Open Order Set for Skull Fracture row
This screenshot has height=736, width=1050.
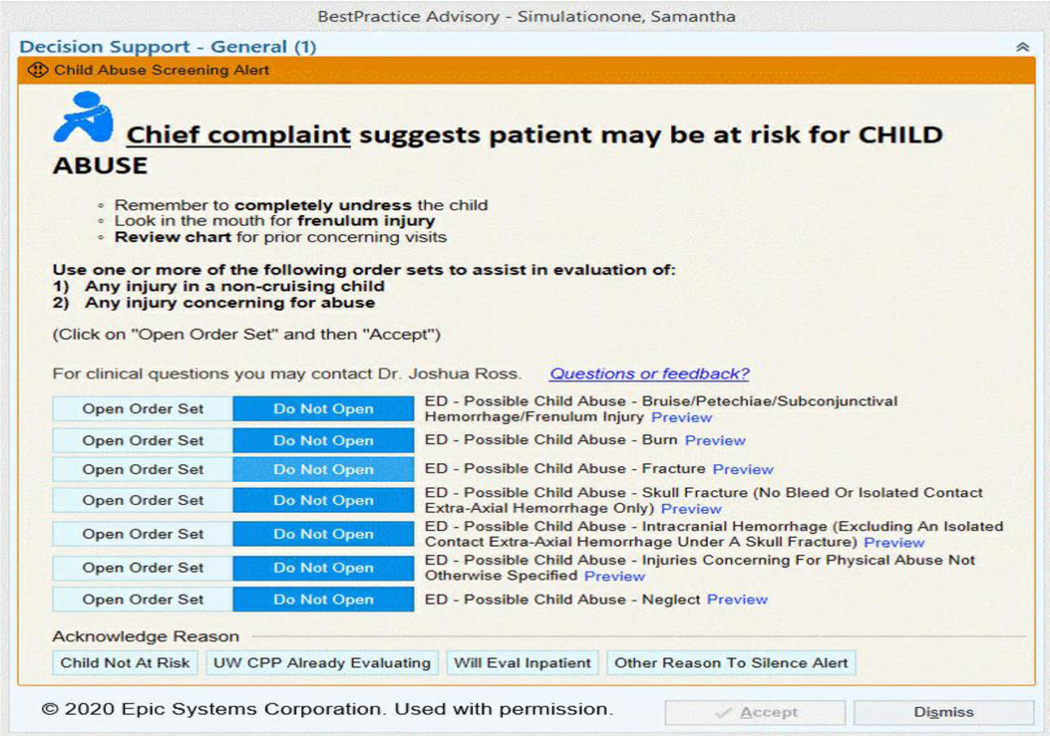tap(143, 500)
